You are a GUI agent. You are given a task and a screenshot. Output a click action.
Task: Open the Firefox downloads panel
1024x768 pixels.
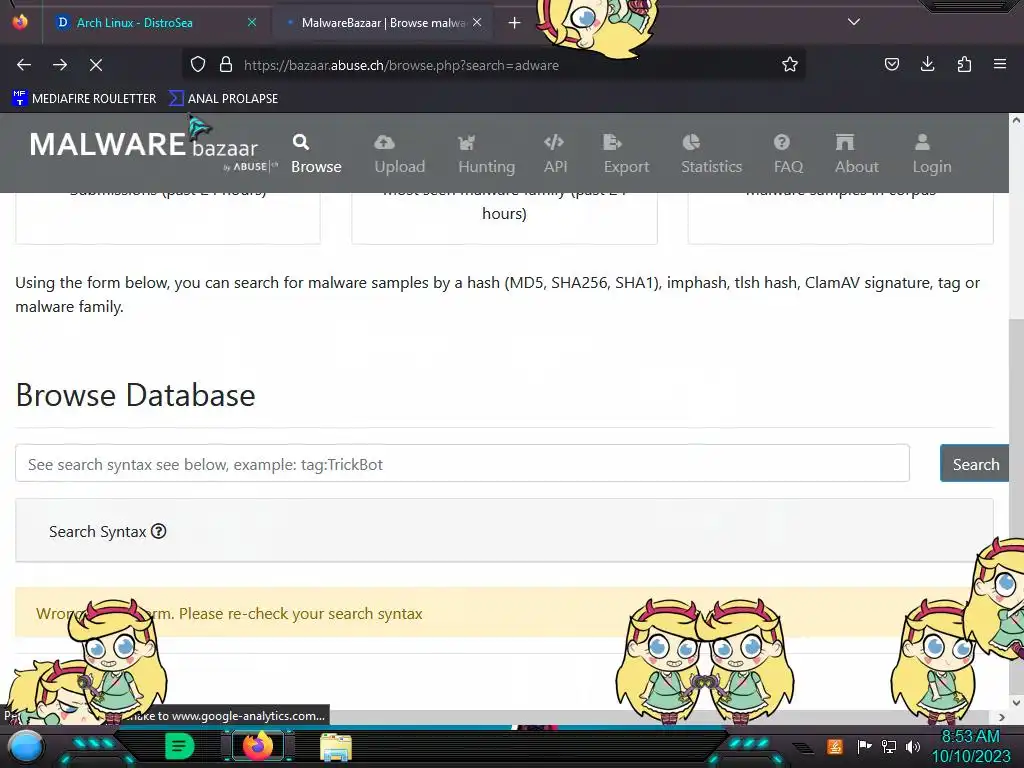point(927,64)
